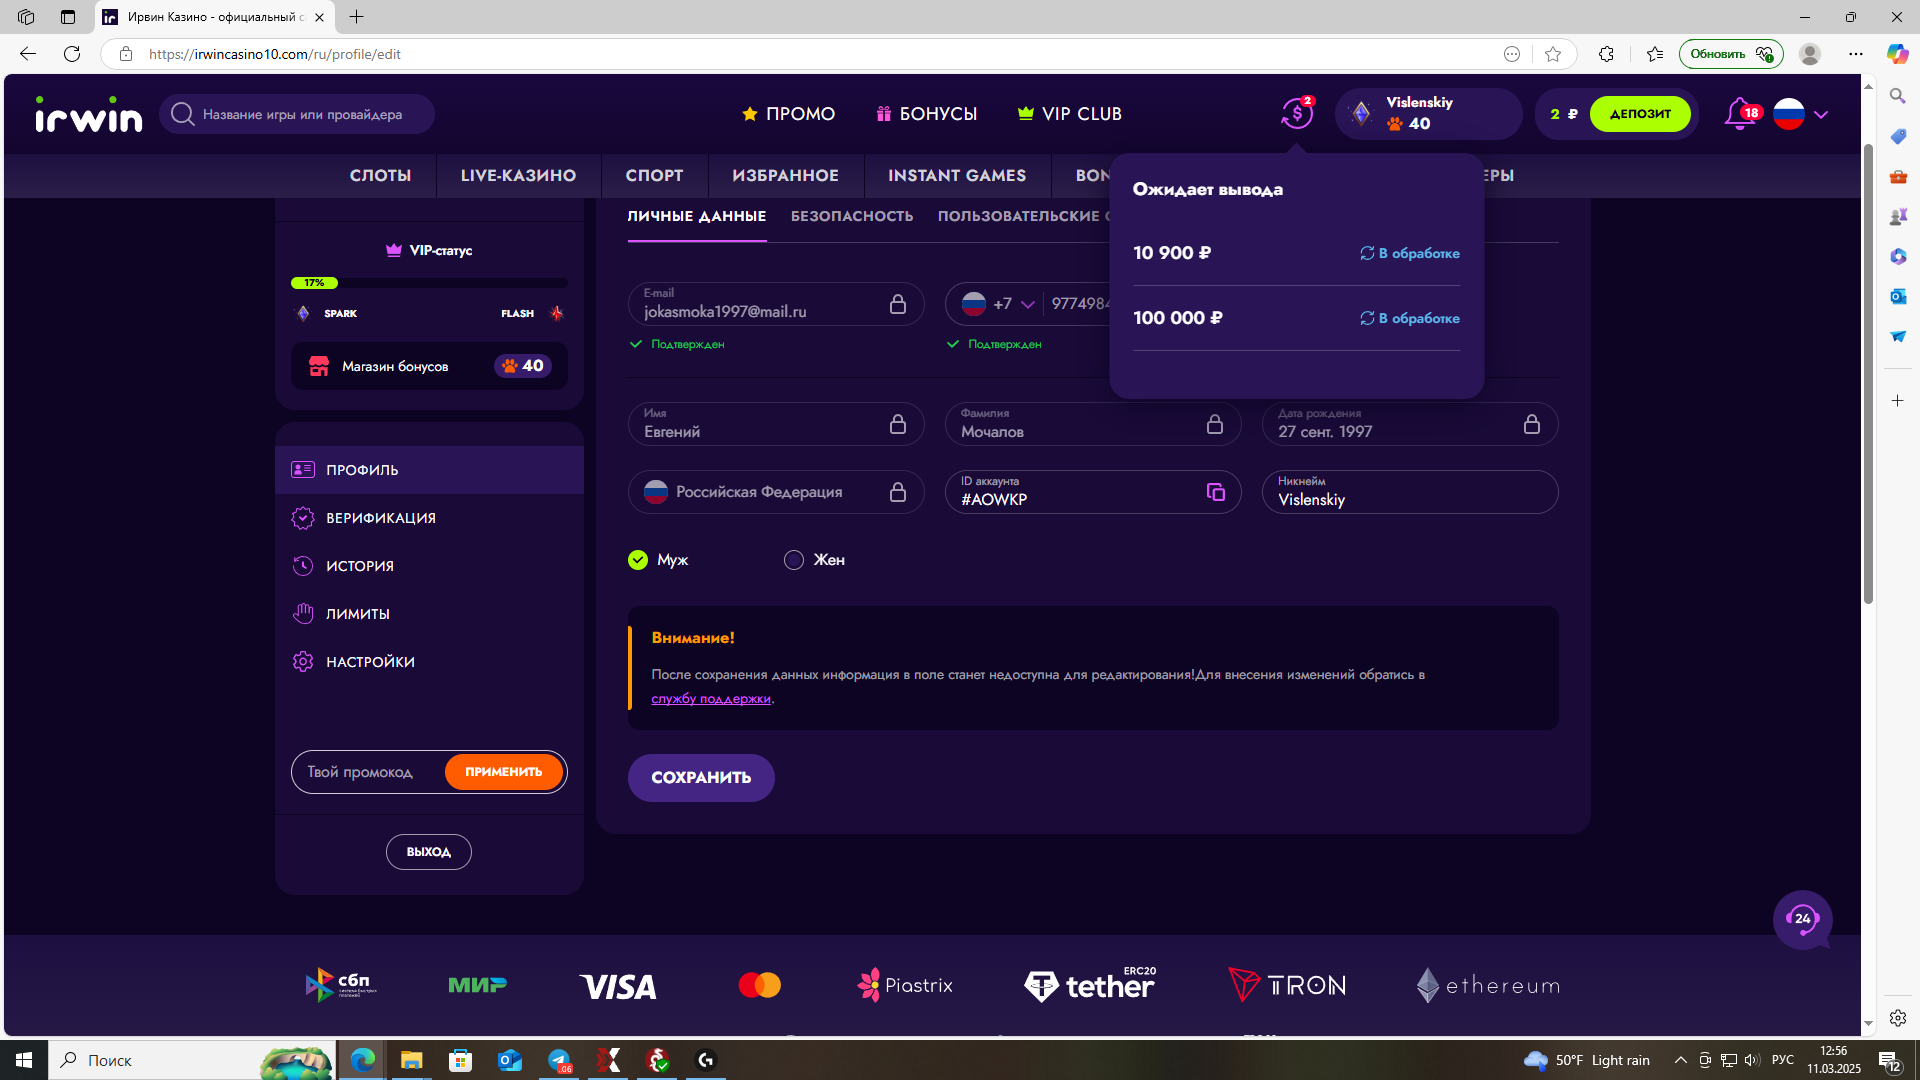Expand the +7 phone country code dropdown
Screen dimensions: 1920x1080
[x=1026, y=304]
